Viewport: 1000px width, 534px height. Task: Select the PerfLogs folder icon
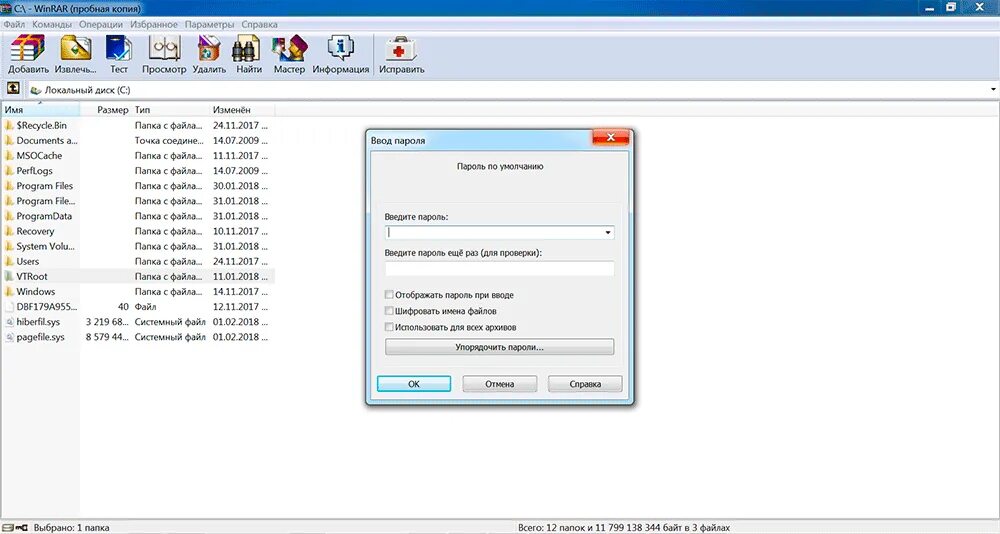click(x=9, y=170)
